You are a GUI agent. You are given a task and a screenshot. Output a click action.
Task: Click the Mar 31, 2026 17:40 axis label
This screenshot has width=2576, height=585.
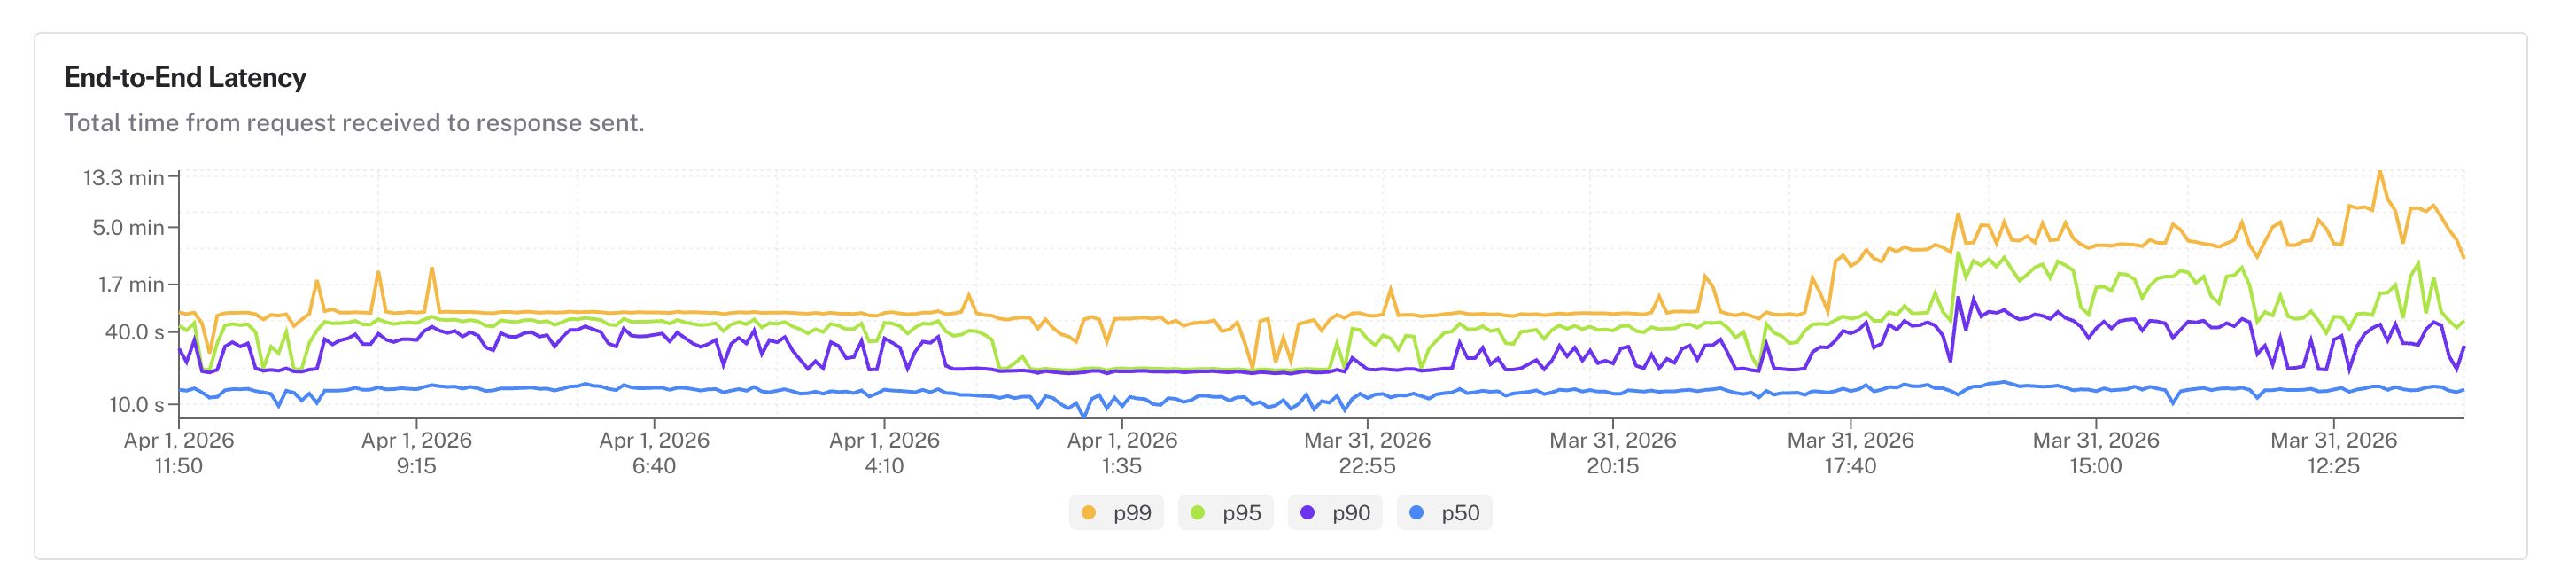coord(1851,453)
